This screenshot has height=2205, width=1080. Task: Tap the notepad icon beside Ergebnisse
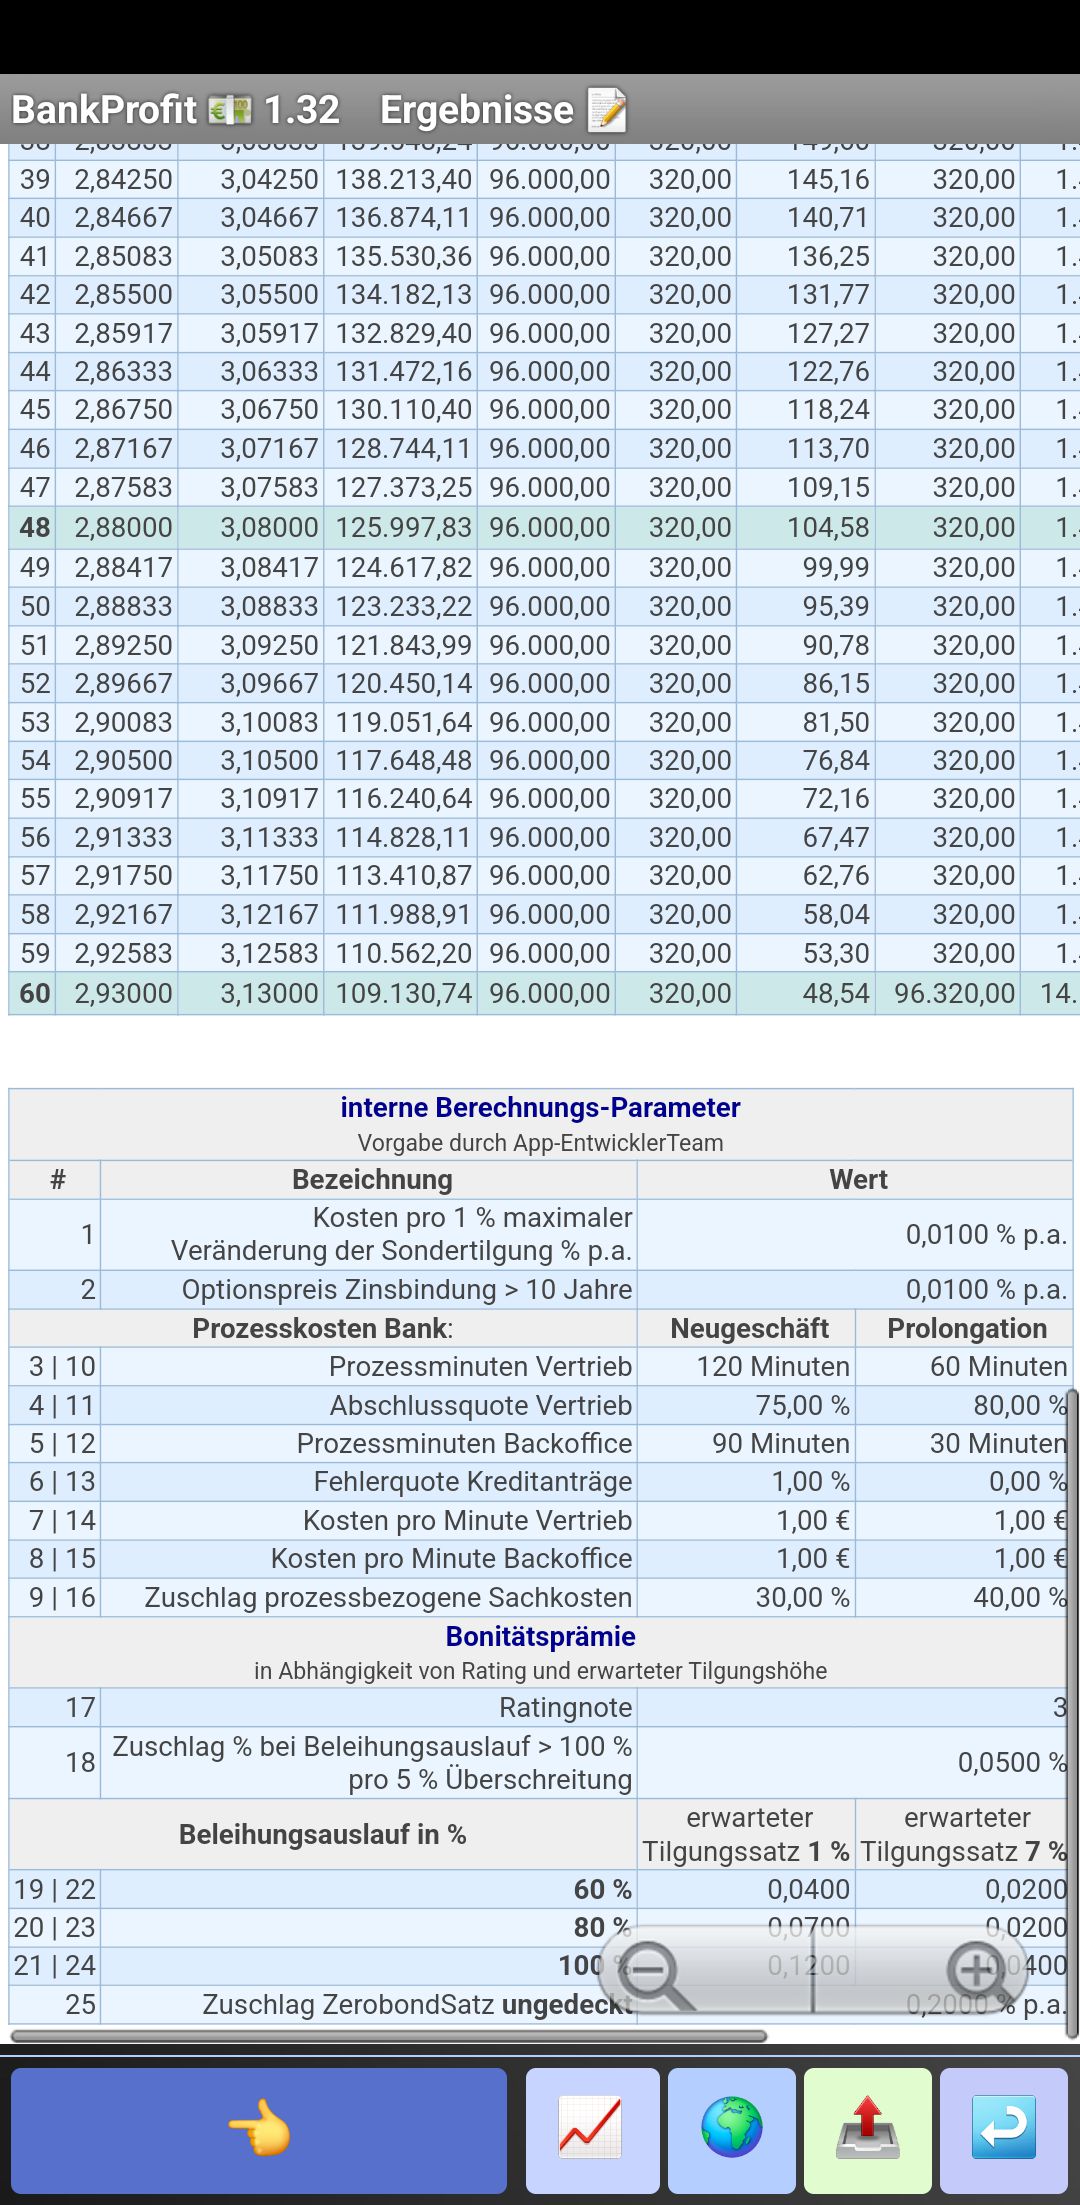coord(607,110)
